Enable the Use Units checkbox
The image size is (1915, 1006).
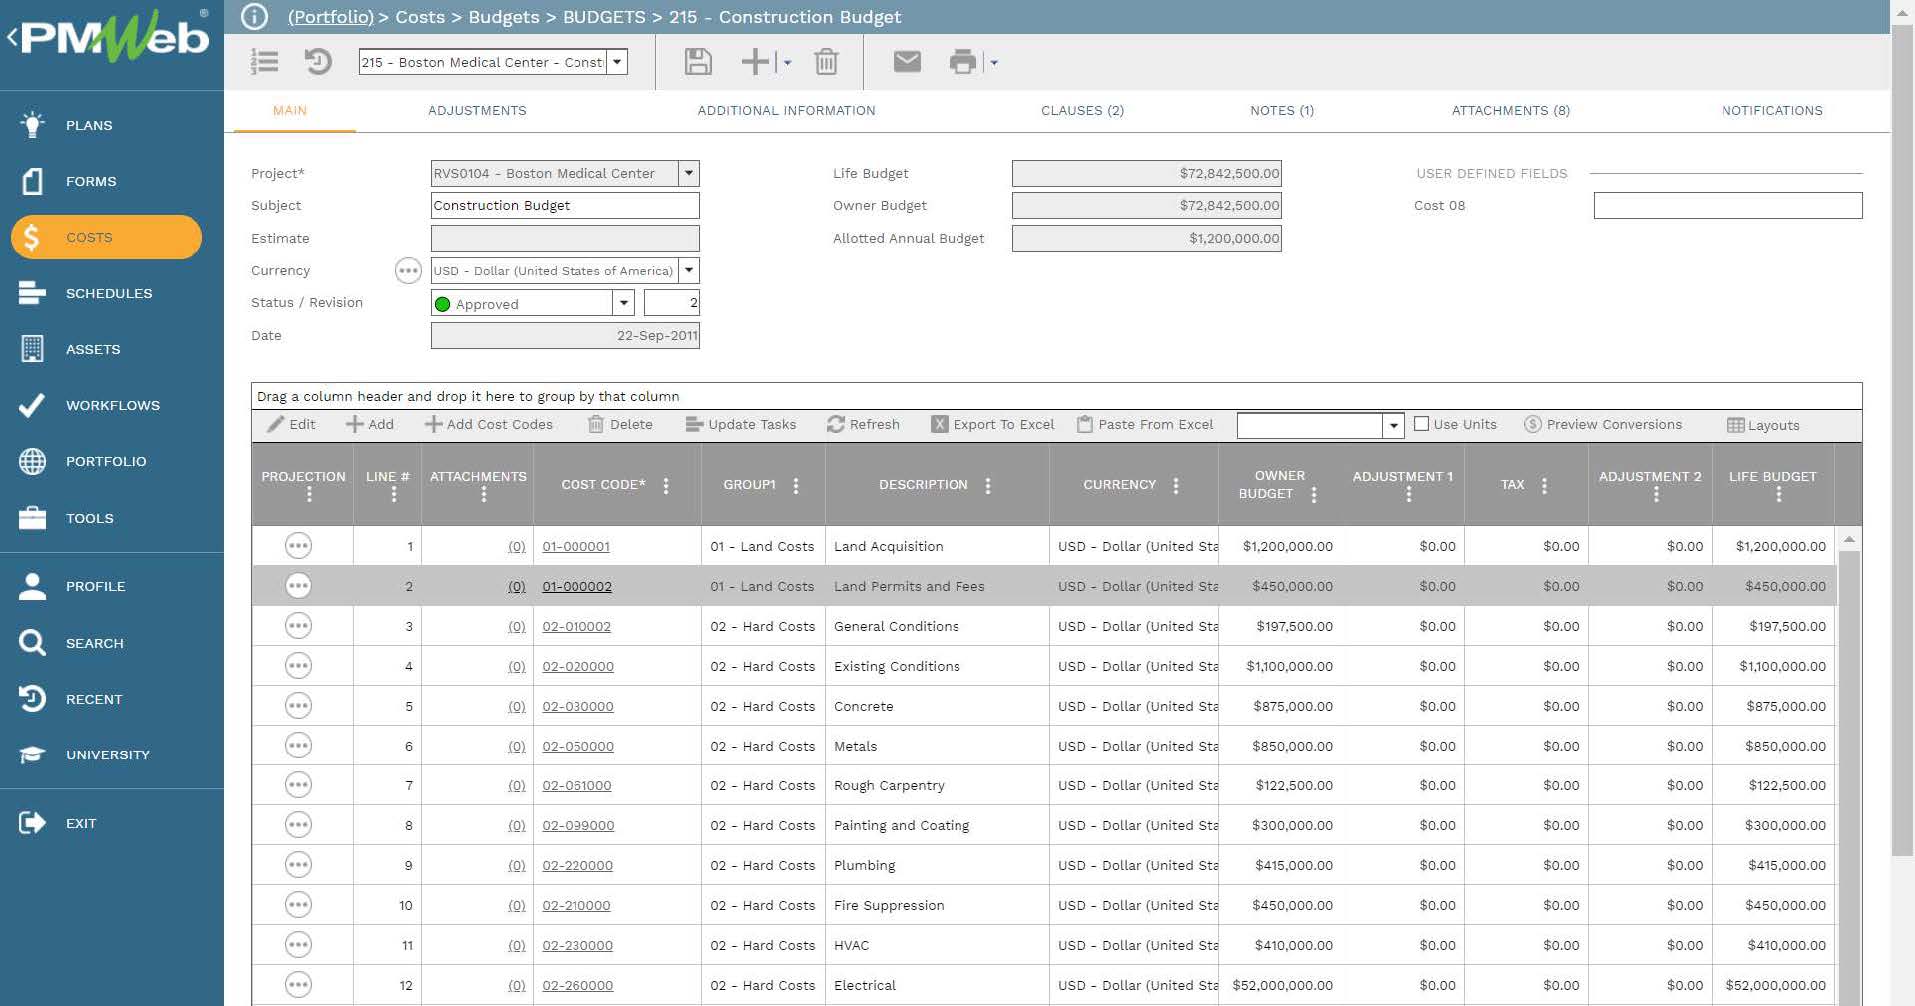pos(1421,424)
